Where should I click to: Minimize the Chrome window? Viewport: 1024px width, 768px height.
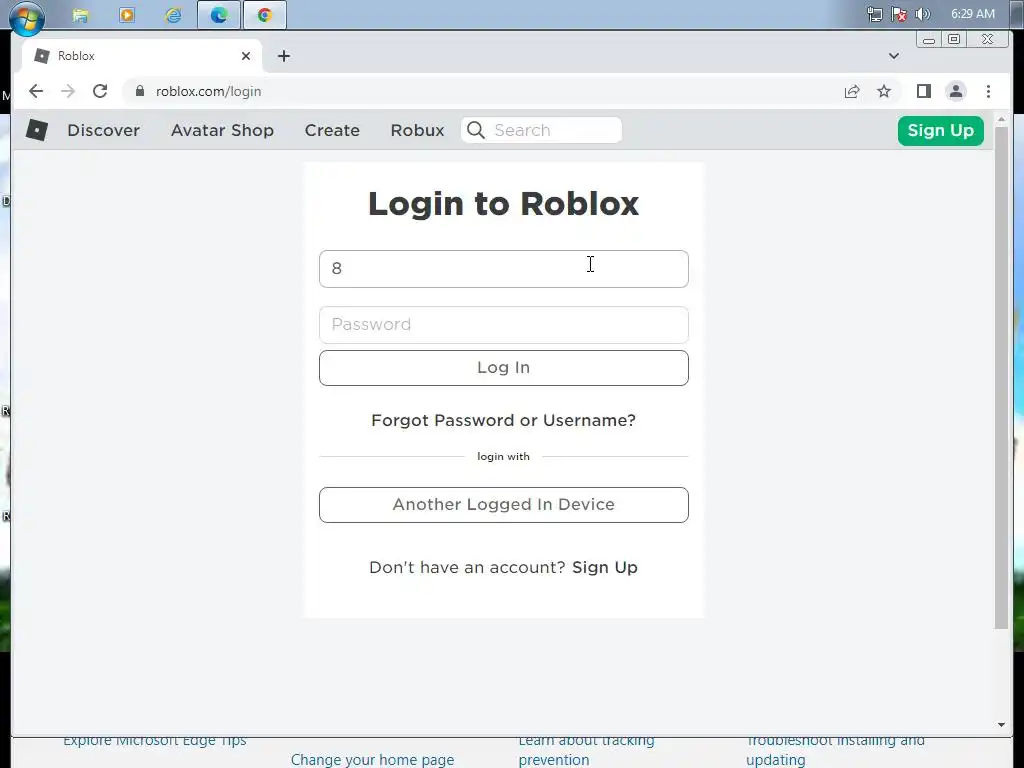(929, 40)
